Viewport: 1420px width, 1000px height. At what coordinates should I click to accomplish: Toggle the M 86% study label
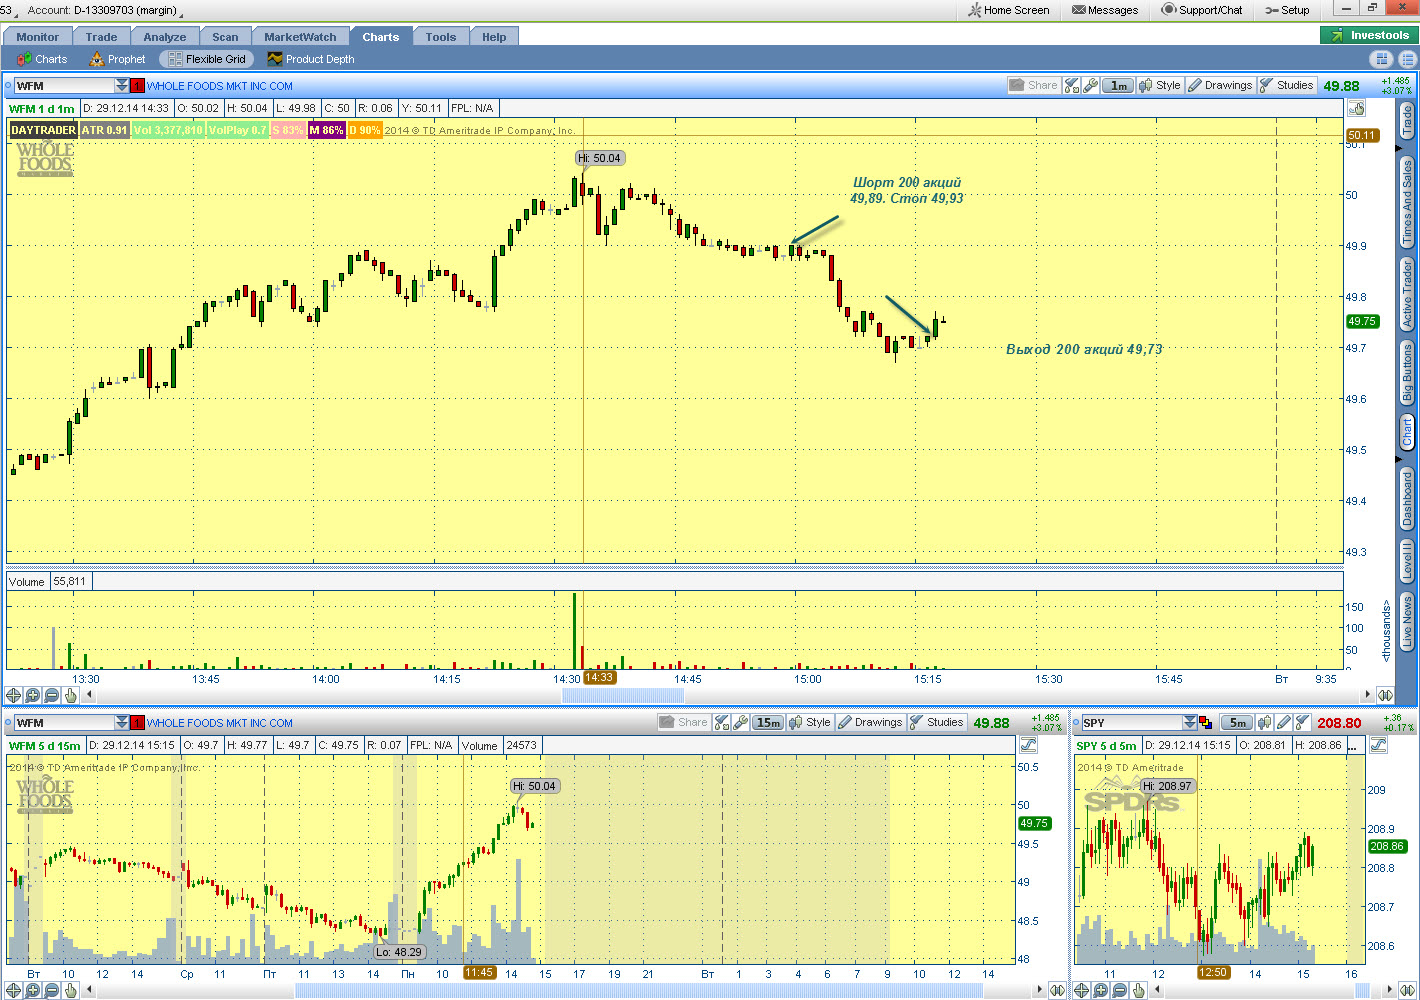[326, 130]
